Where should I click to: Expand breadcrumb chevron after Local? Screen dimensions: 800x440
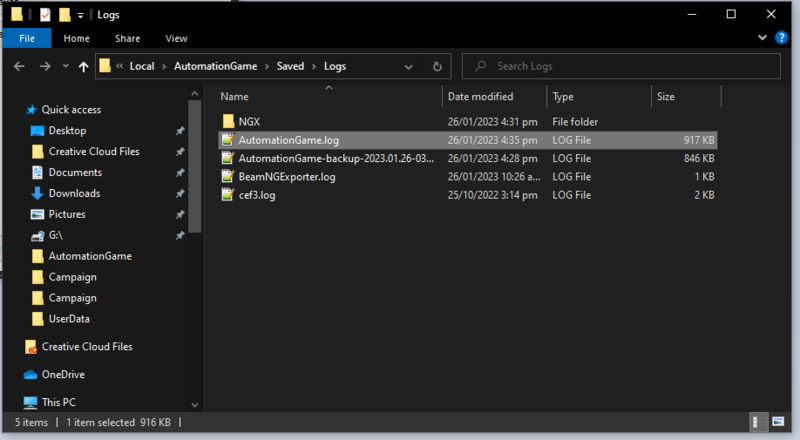coord(164,66)
